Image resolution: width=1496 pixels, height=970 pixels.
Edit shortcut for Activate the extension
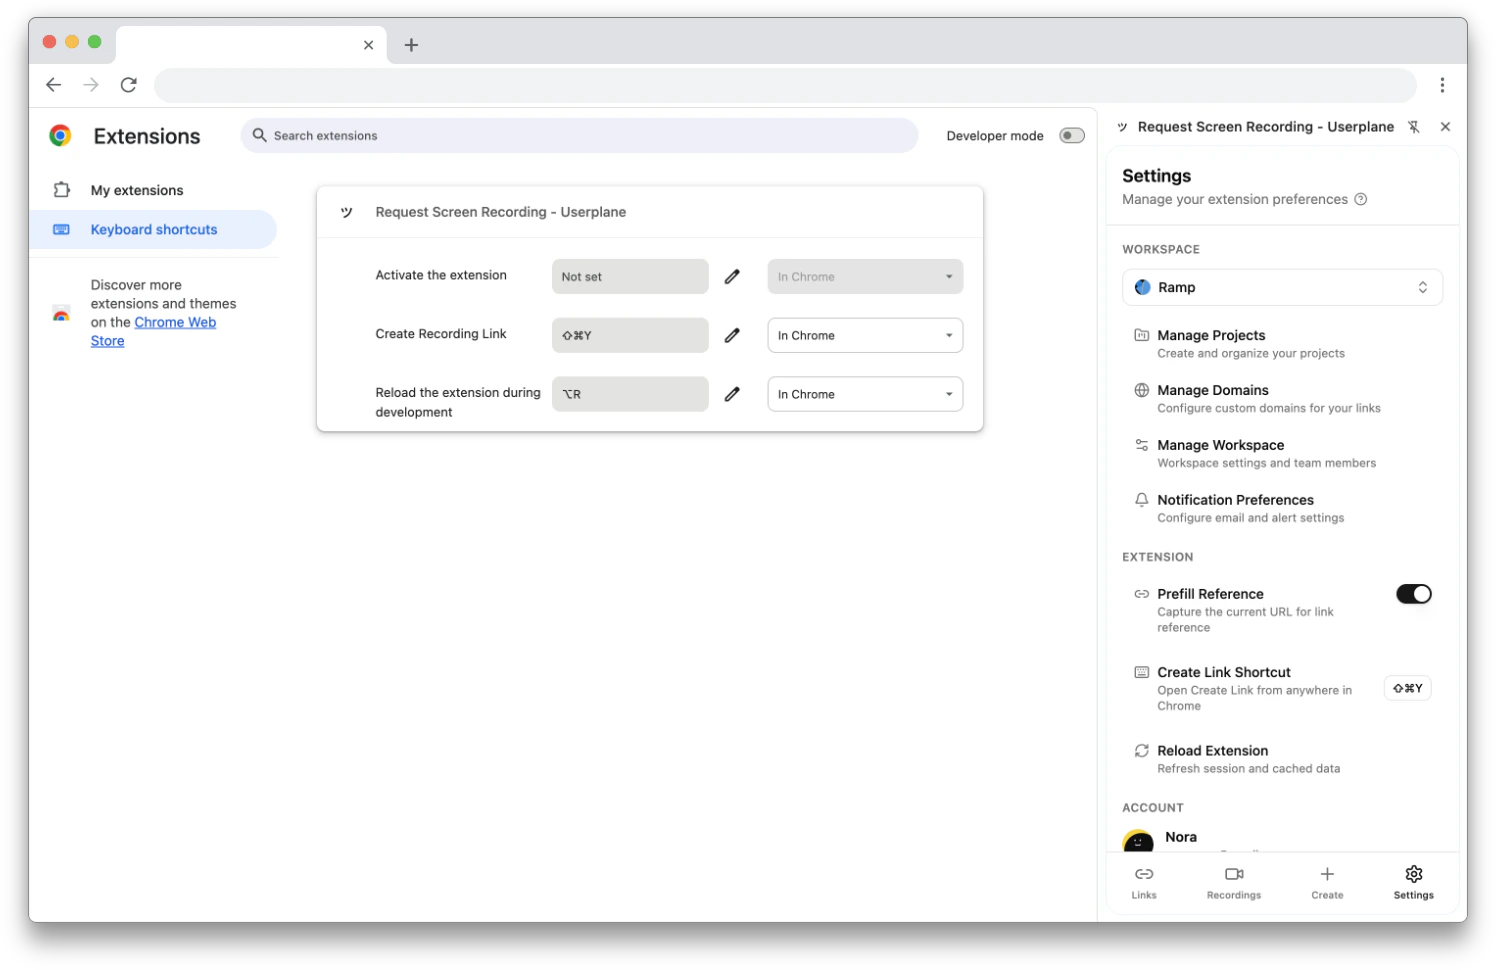coord(732,277)
